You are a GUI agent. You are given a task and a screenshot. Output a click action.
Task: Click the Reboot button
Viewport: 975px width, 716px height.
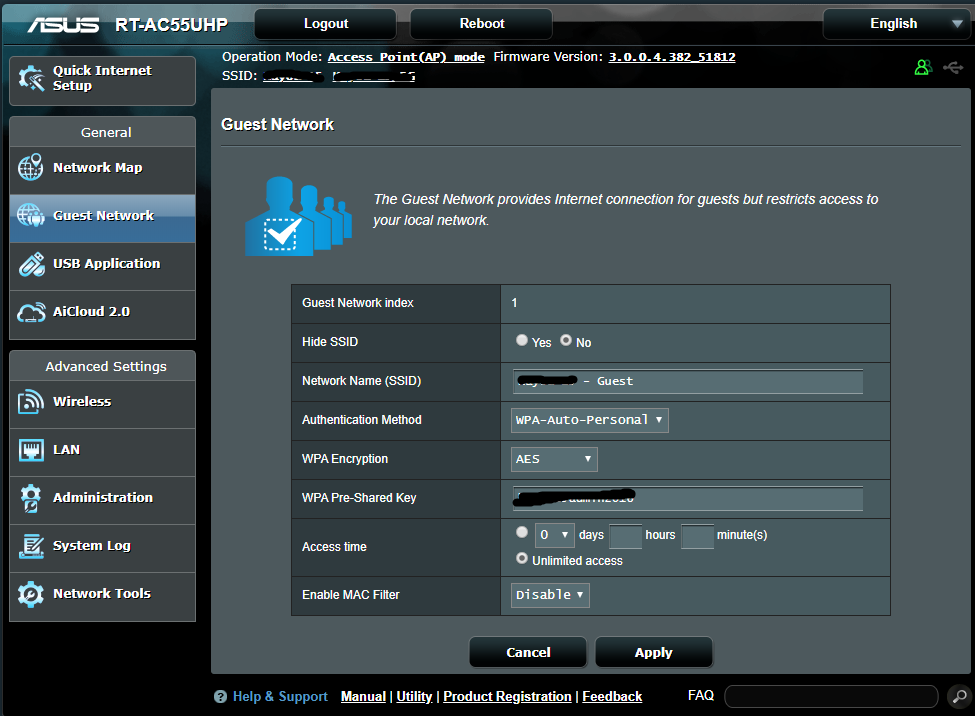pos(481,24)
